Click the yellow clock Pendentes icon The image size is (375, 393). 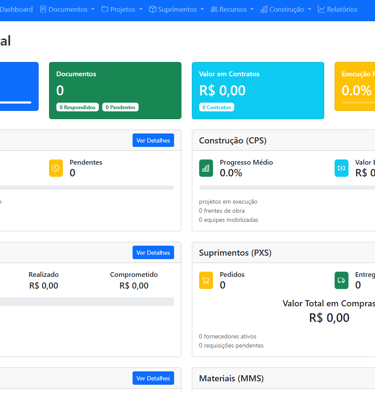56,168
